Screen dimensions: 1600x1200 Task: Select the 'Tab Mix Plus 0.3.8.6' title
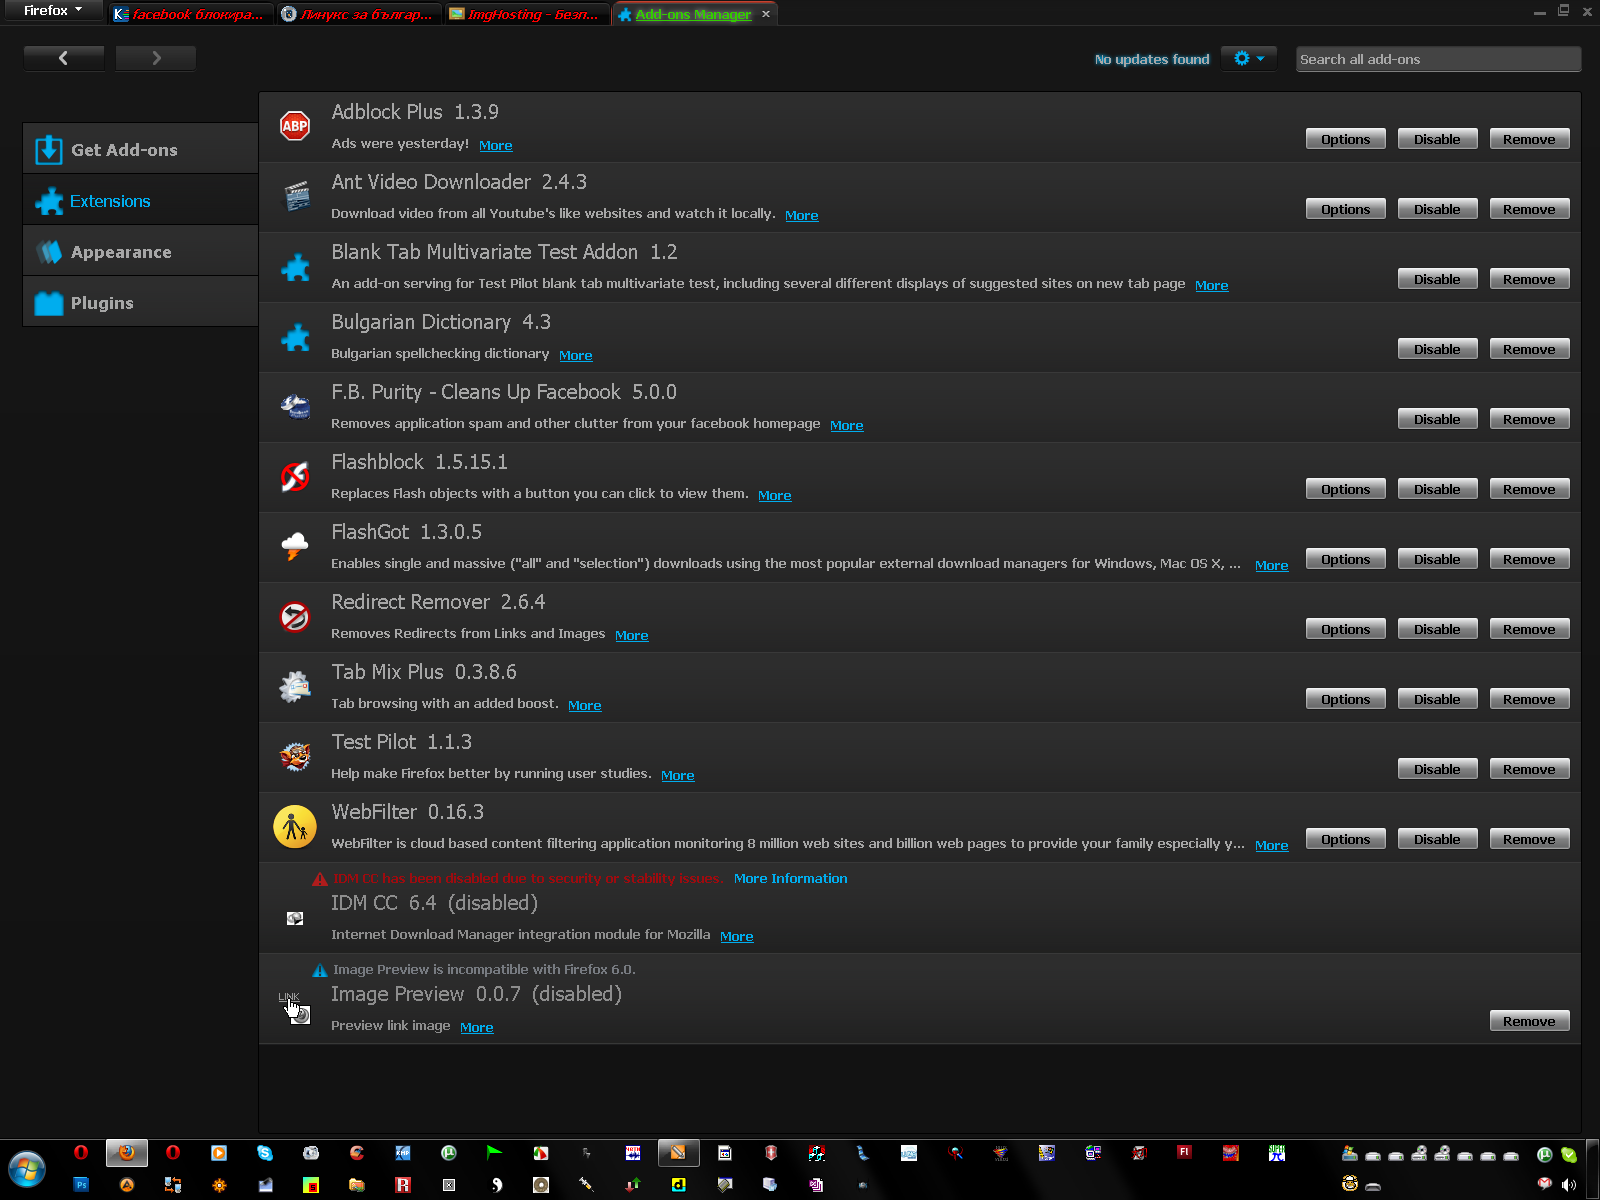[x=424, y=672]
